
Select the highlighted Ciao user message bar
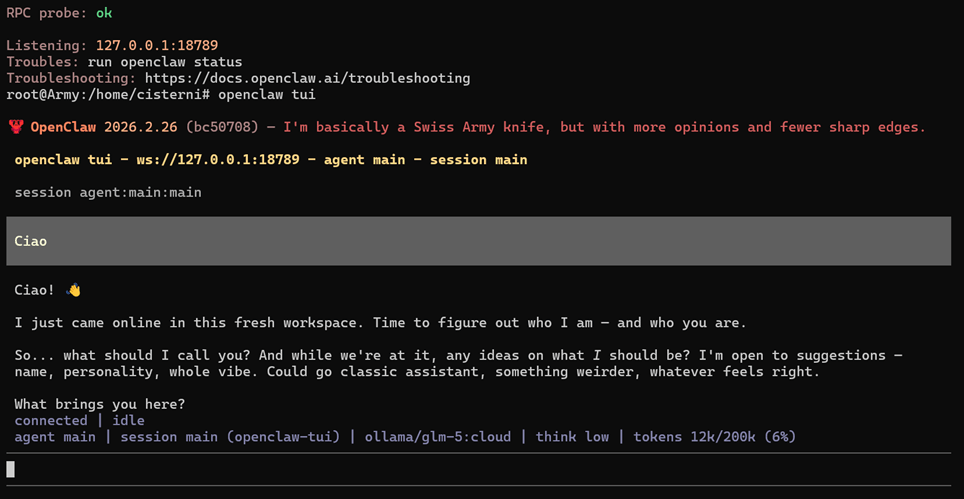point(478,241)
